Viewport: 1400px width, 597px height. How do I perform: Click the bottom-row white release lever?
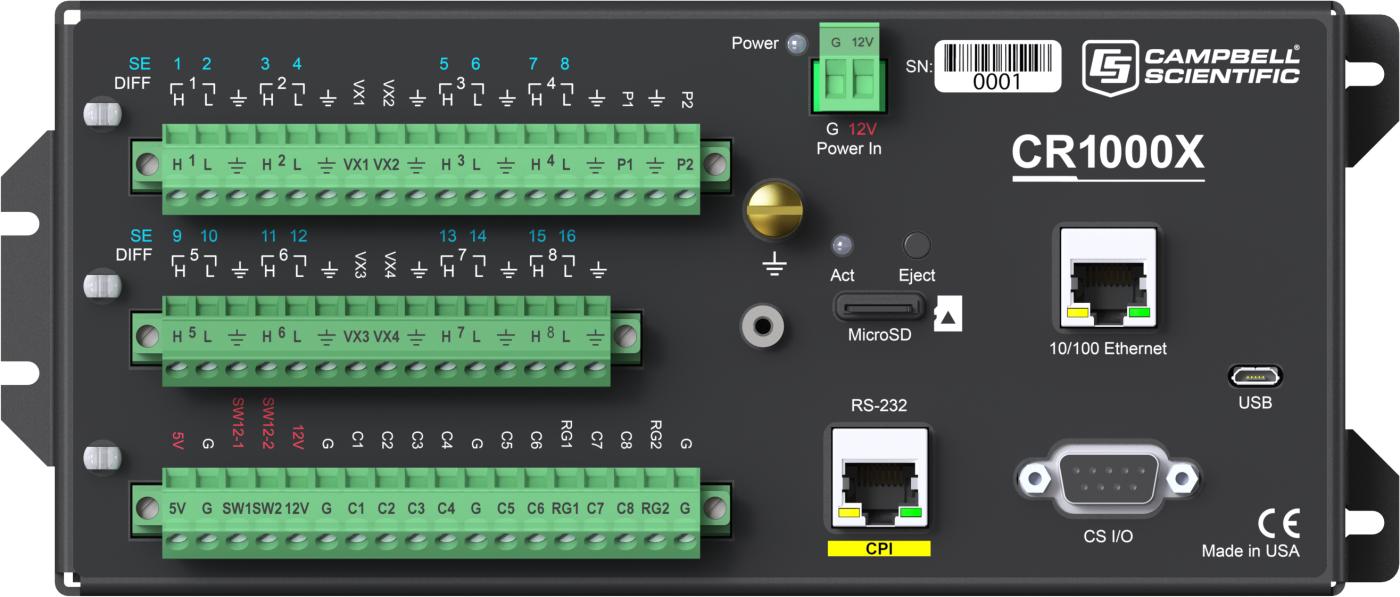tap(101, 459)
